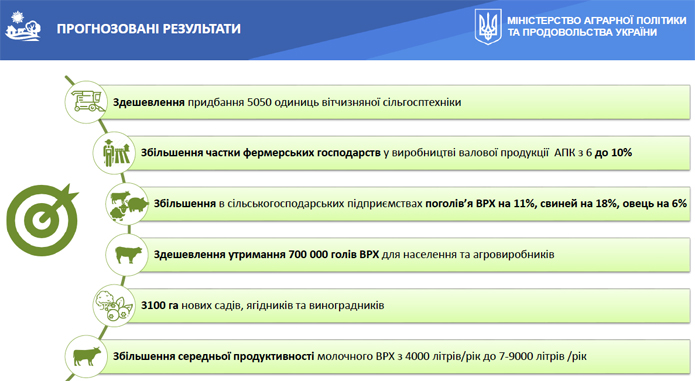Click the farm and sun logo in header

click(x=23, y=27)
